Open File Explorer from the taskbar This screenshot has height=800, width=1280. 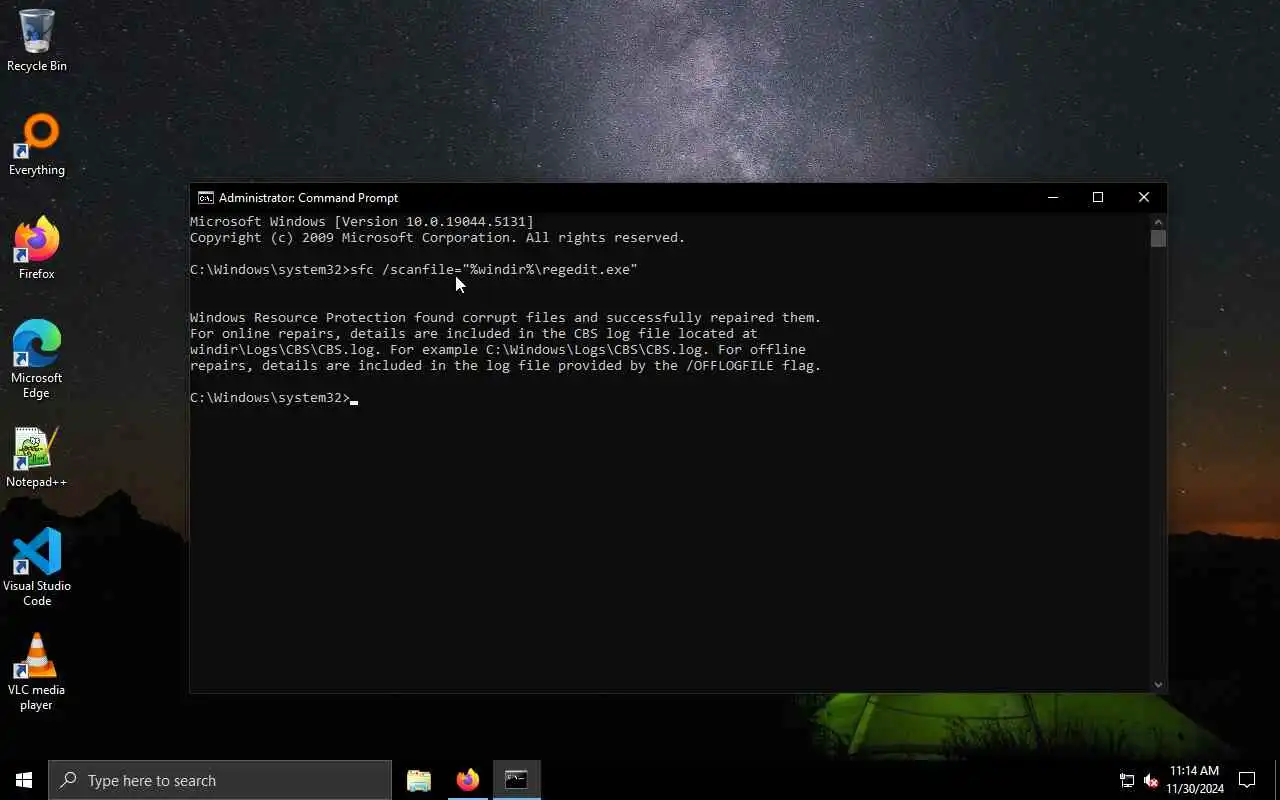(419, 780)
